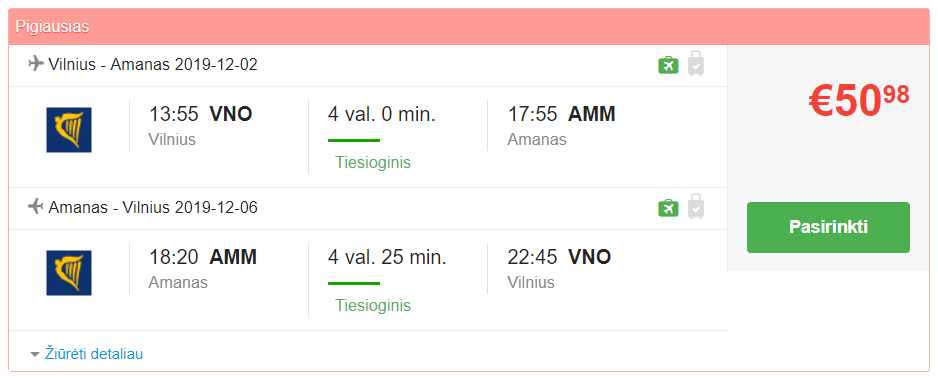Click the 13:55 VNO departure time

(x=200, y=114)
